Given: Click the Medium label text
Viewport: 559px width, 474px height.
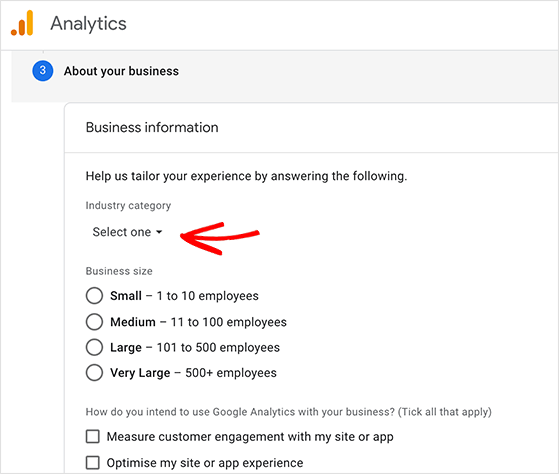Looking at the screenshot, I should (133, 322).
